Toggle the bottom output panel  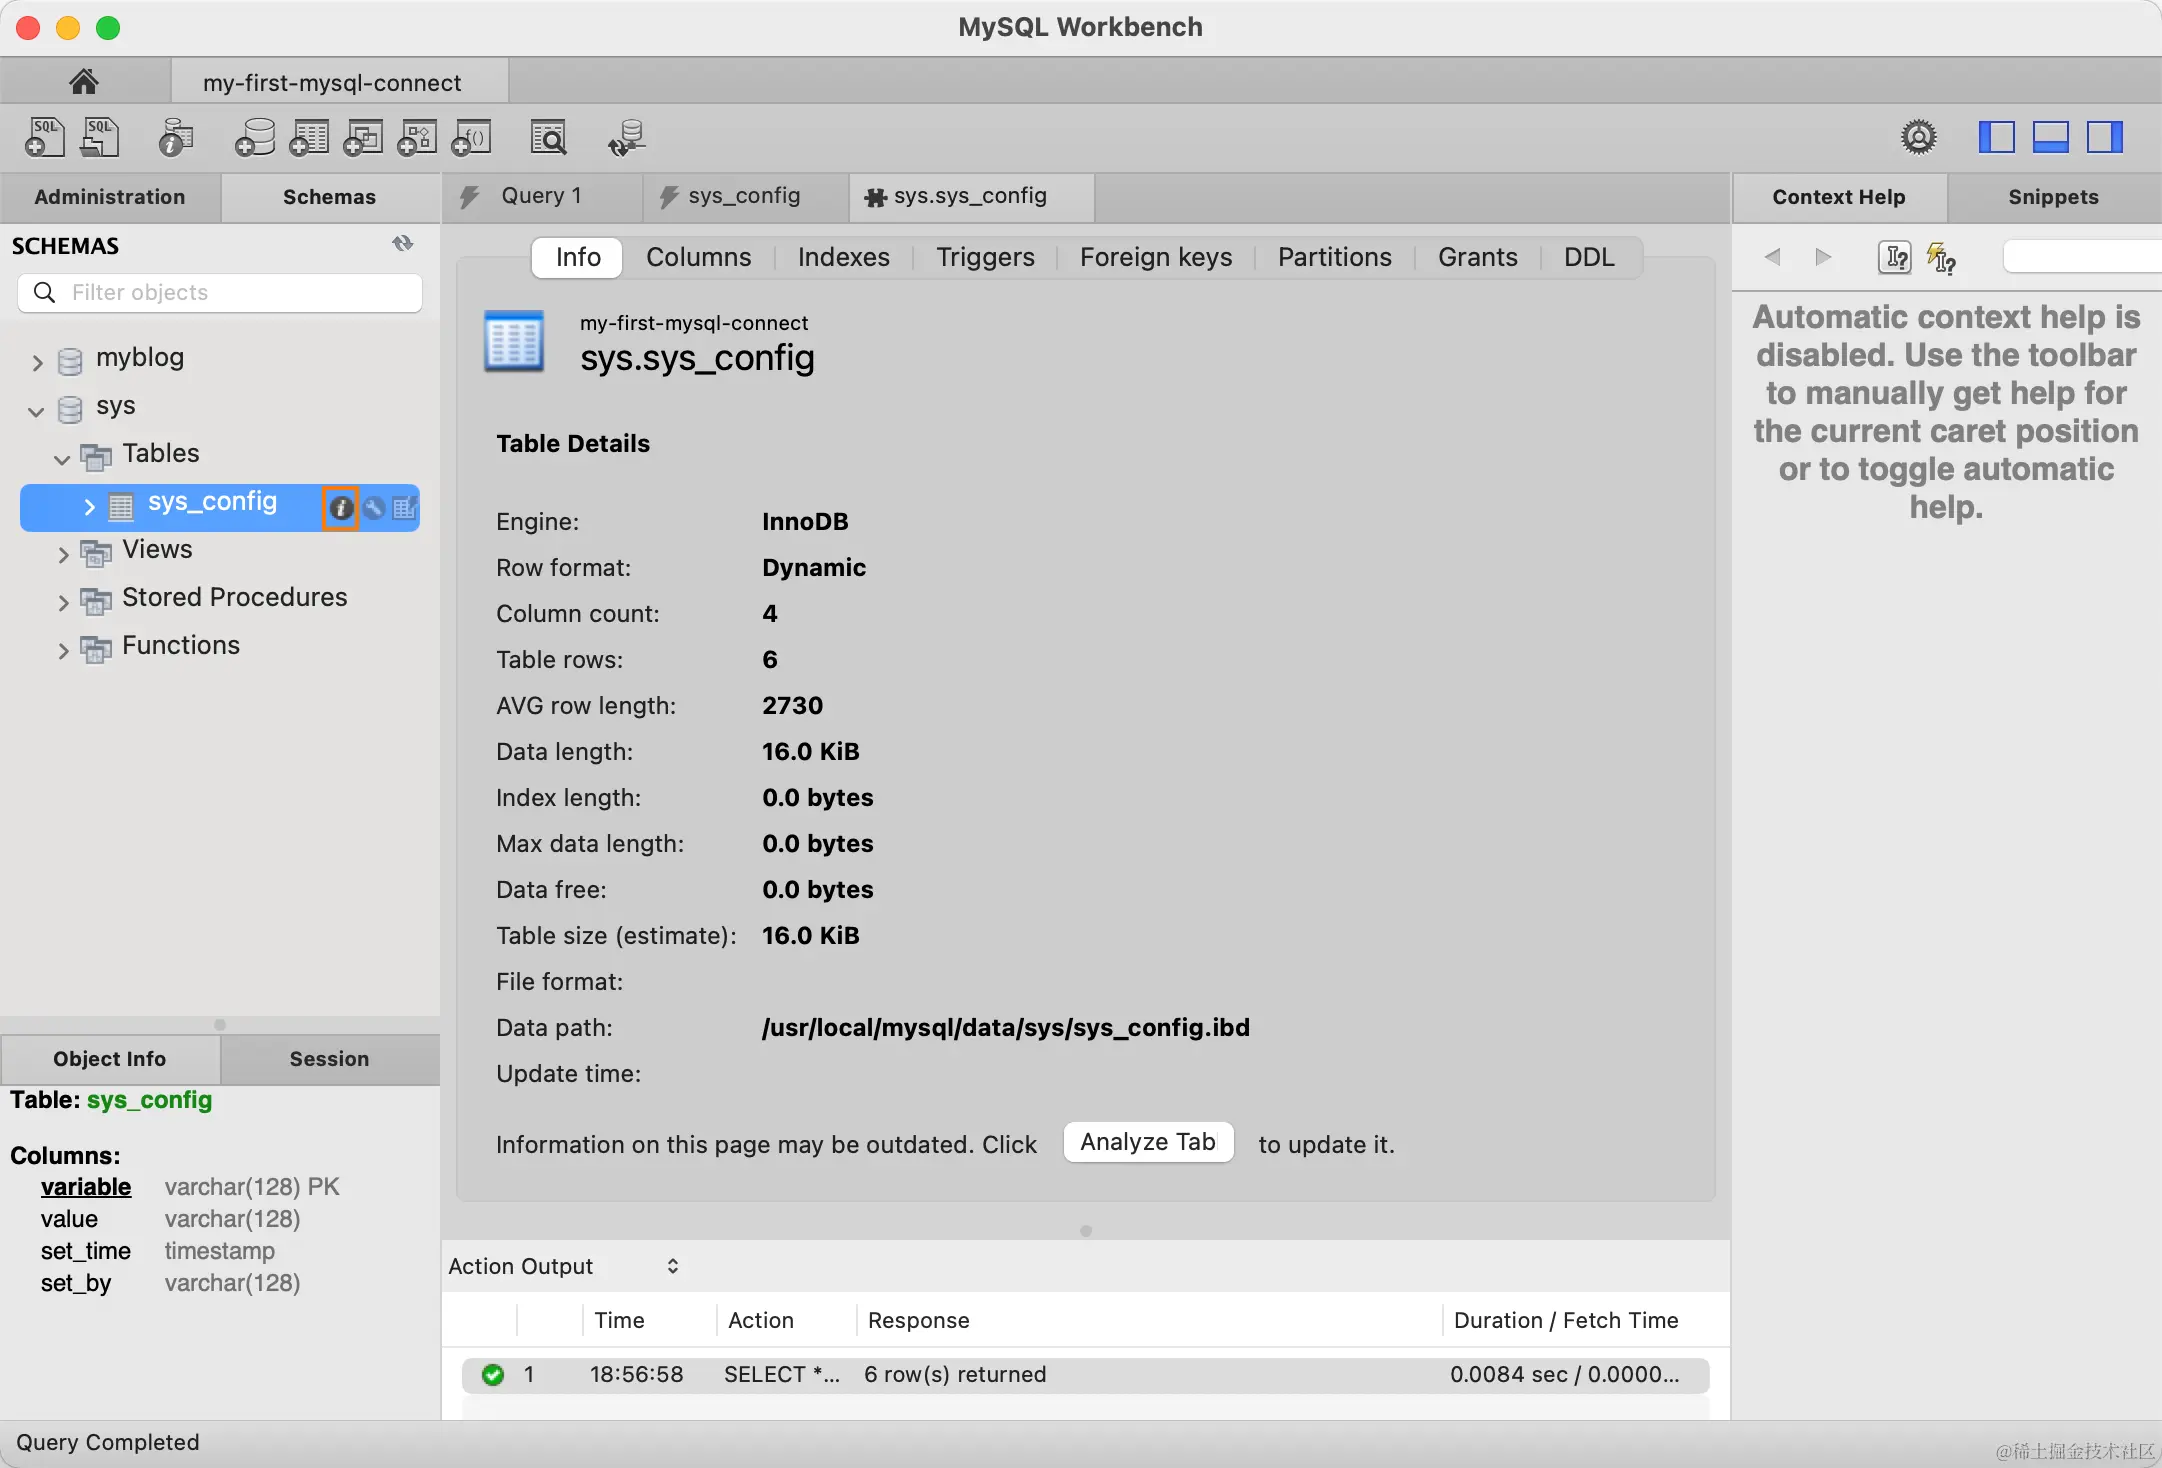click(x=2050, y=137)
